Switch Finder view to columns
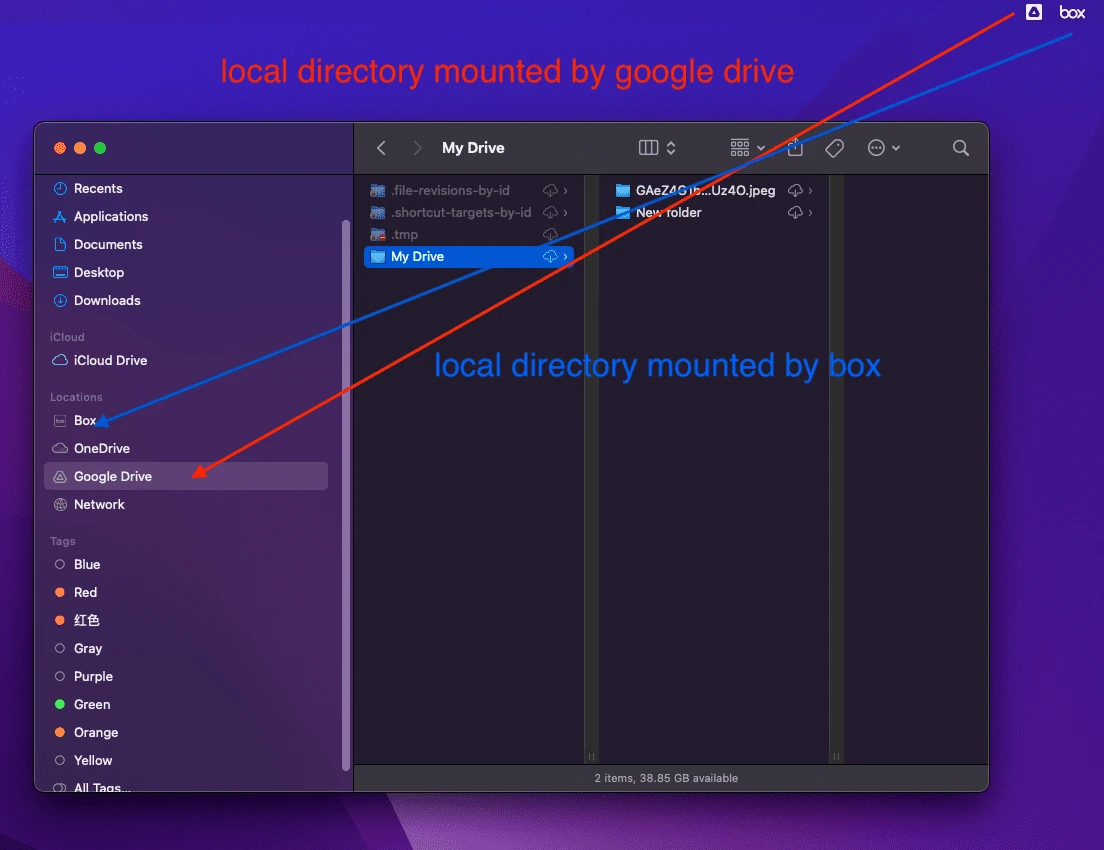1104x850 pixels. click(x=648, y=148)
